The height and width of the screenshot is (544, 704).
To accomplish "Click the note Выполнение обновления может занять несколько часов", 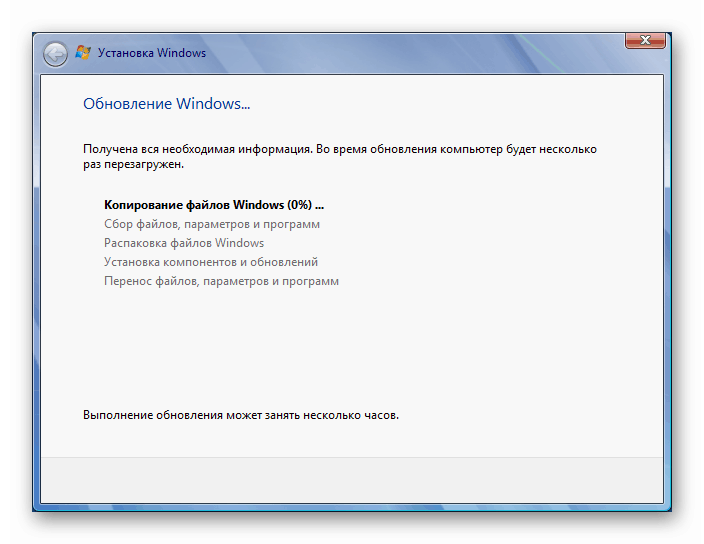I will 241,415.
